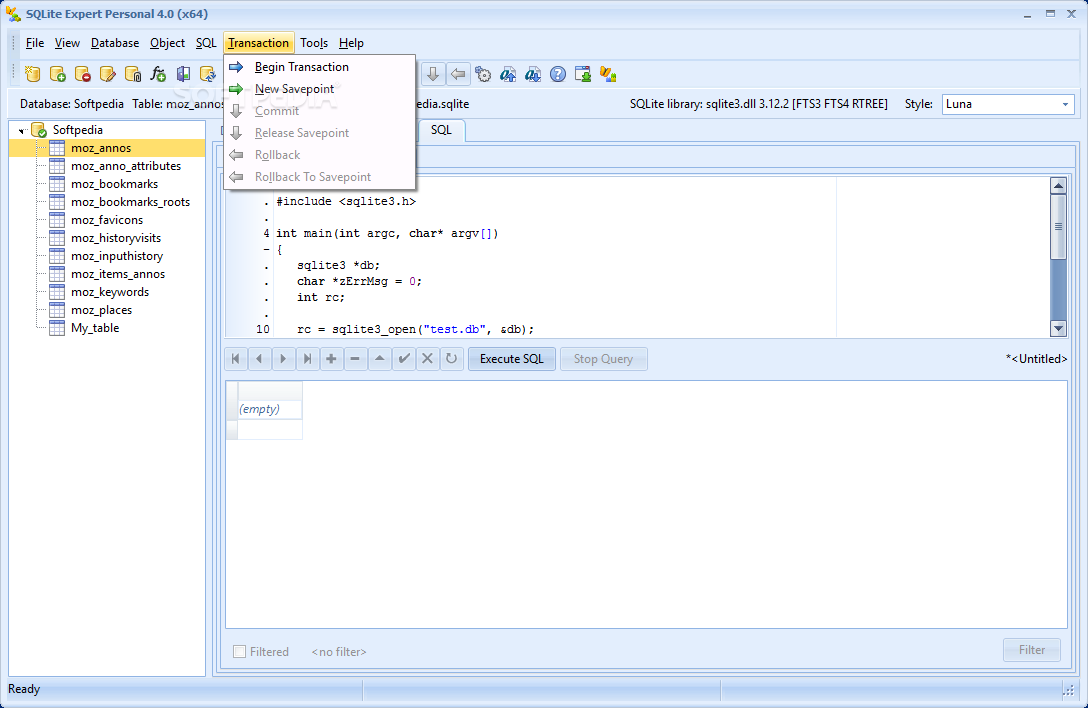Screen dimensions: 1088x708
Task: Click the door-shaped exit icon in toolbar
Action: coord(182,74)
